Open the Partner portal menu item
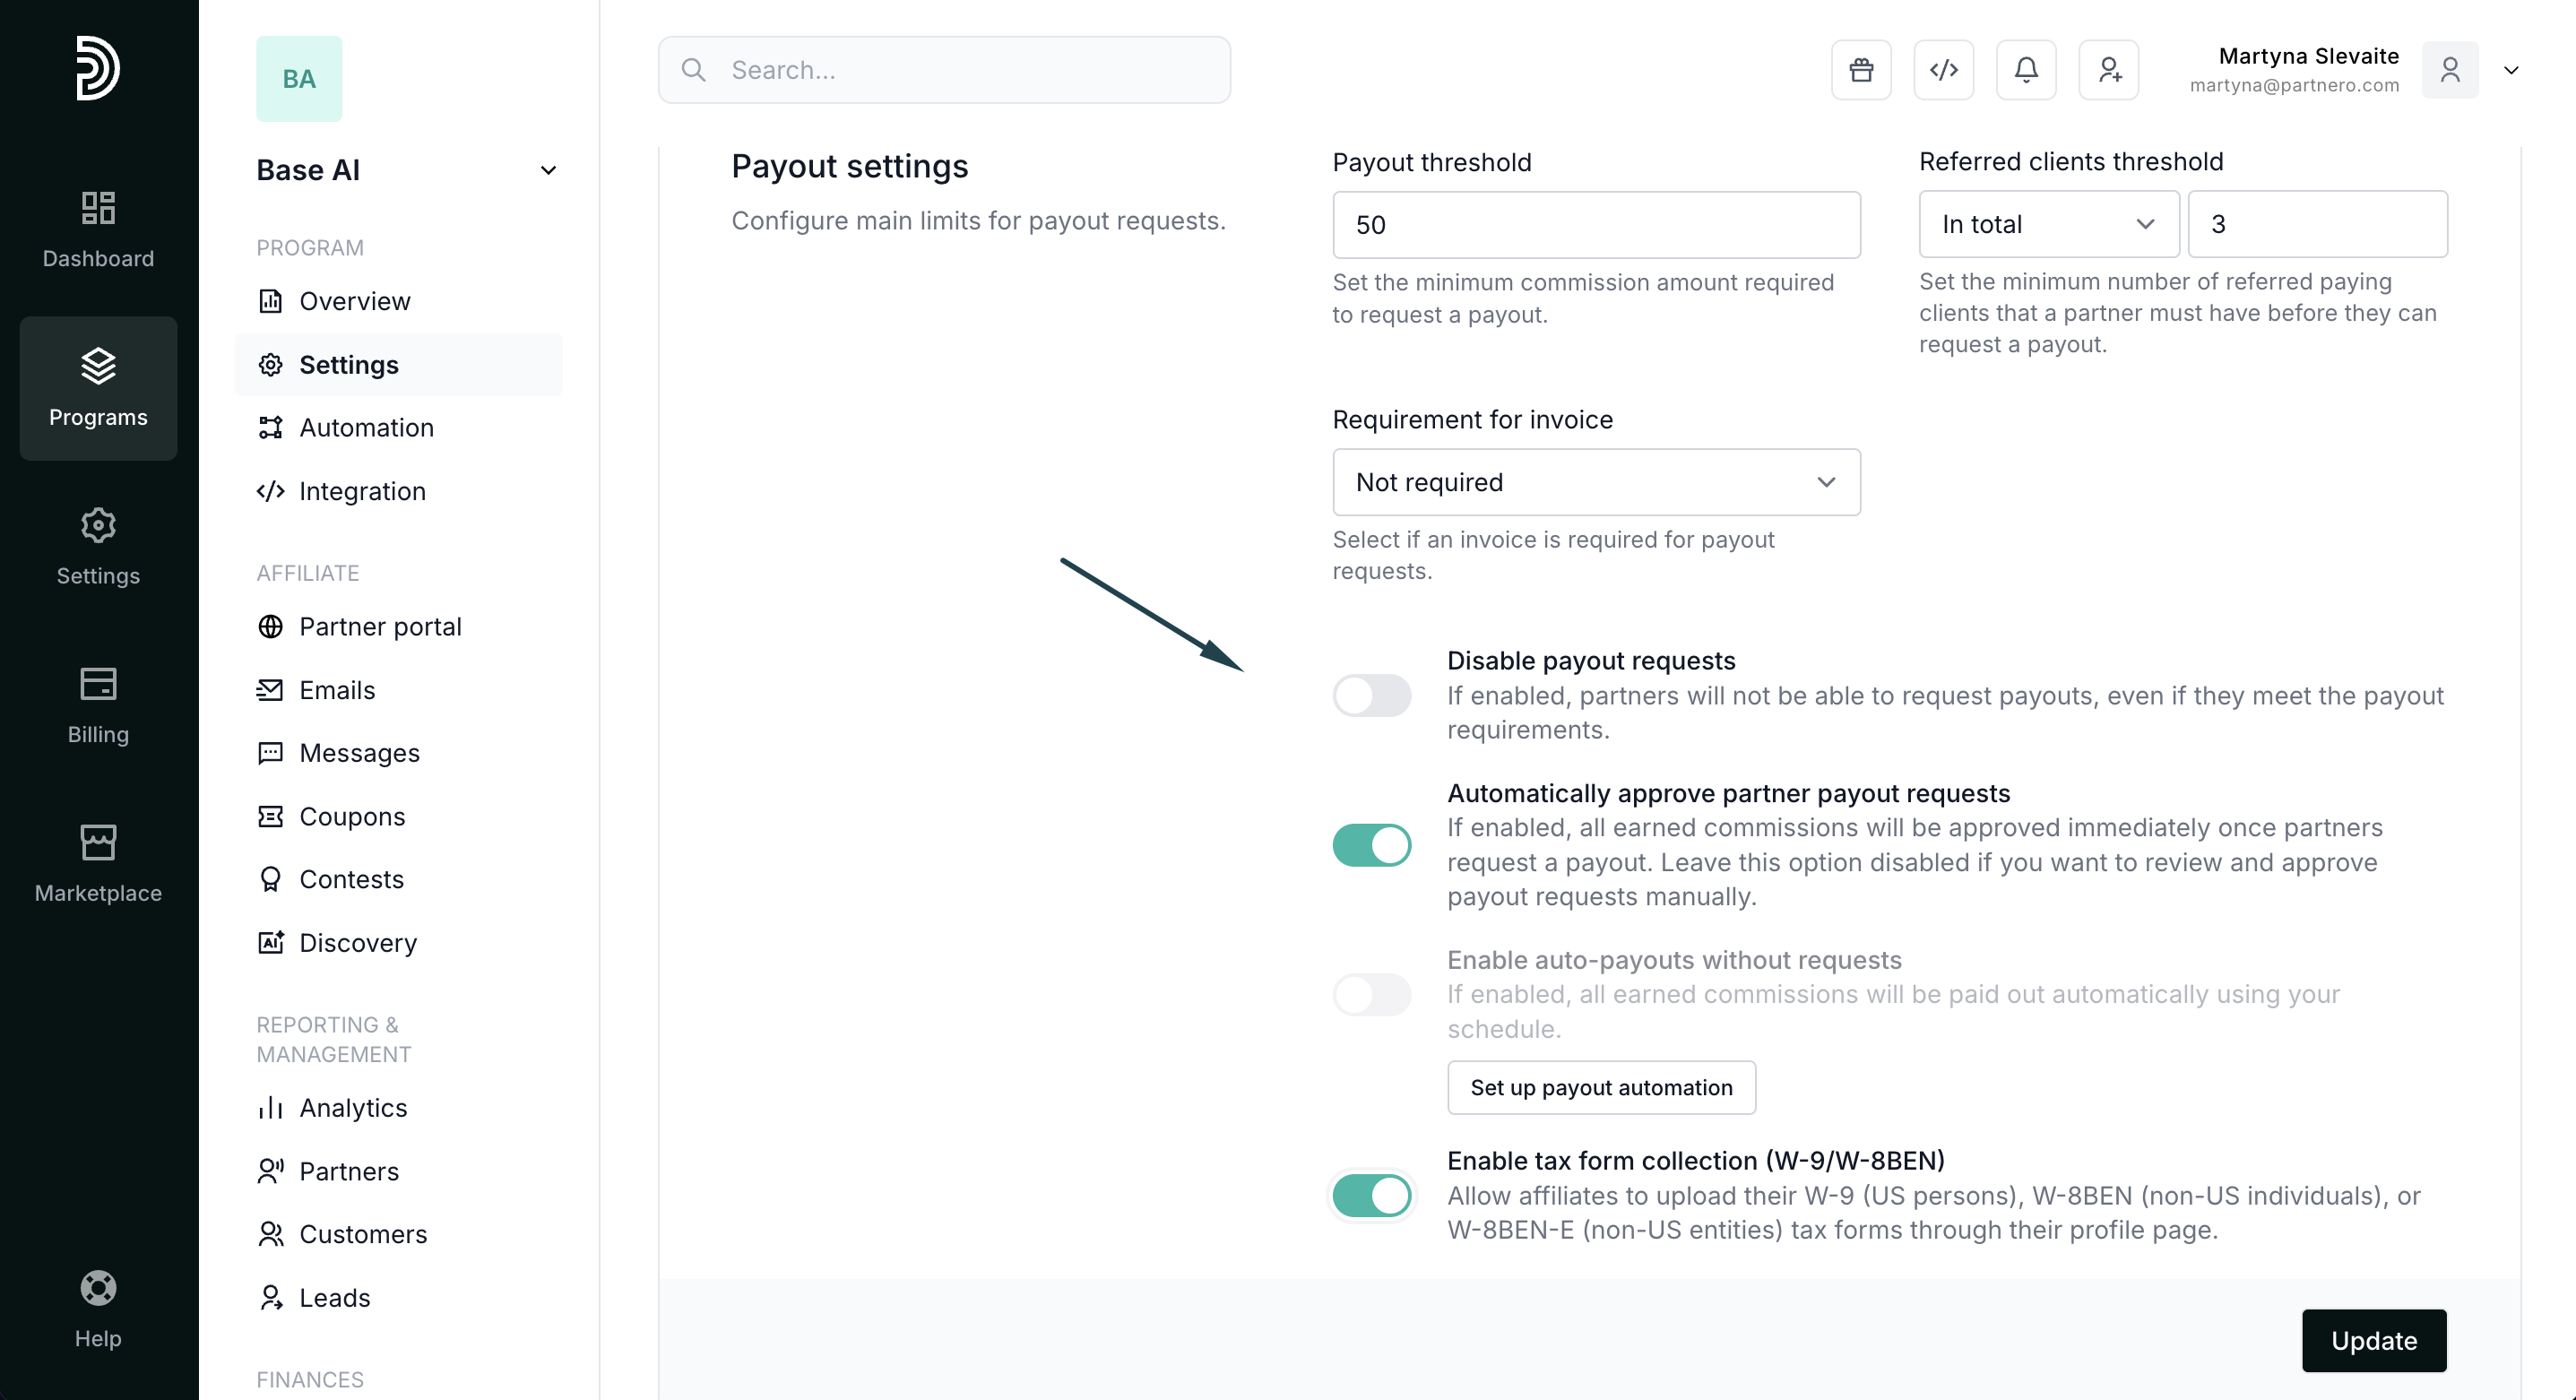The width and height of the screenshot is (2576, 1400). point(380,627)
